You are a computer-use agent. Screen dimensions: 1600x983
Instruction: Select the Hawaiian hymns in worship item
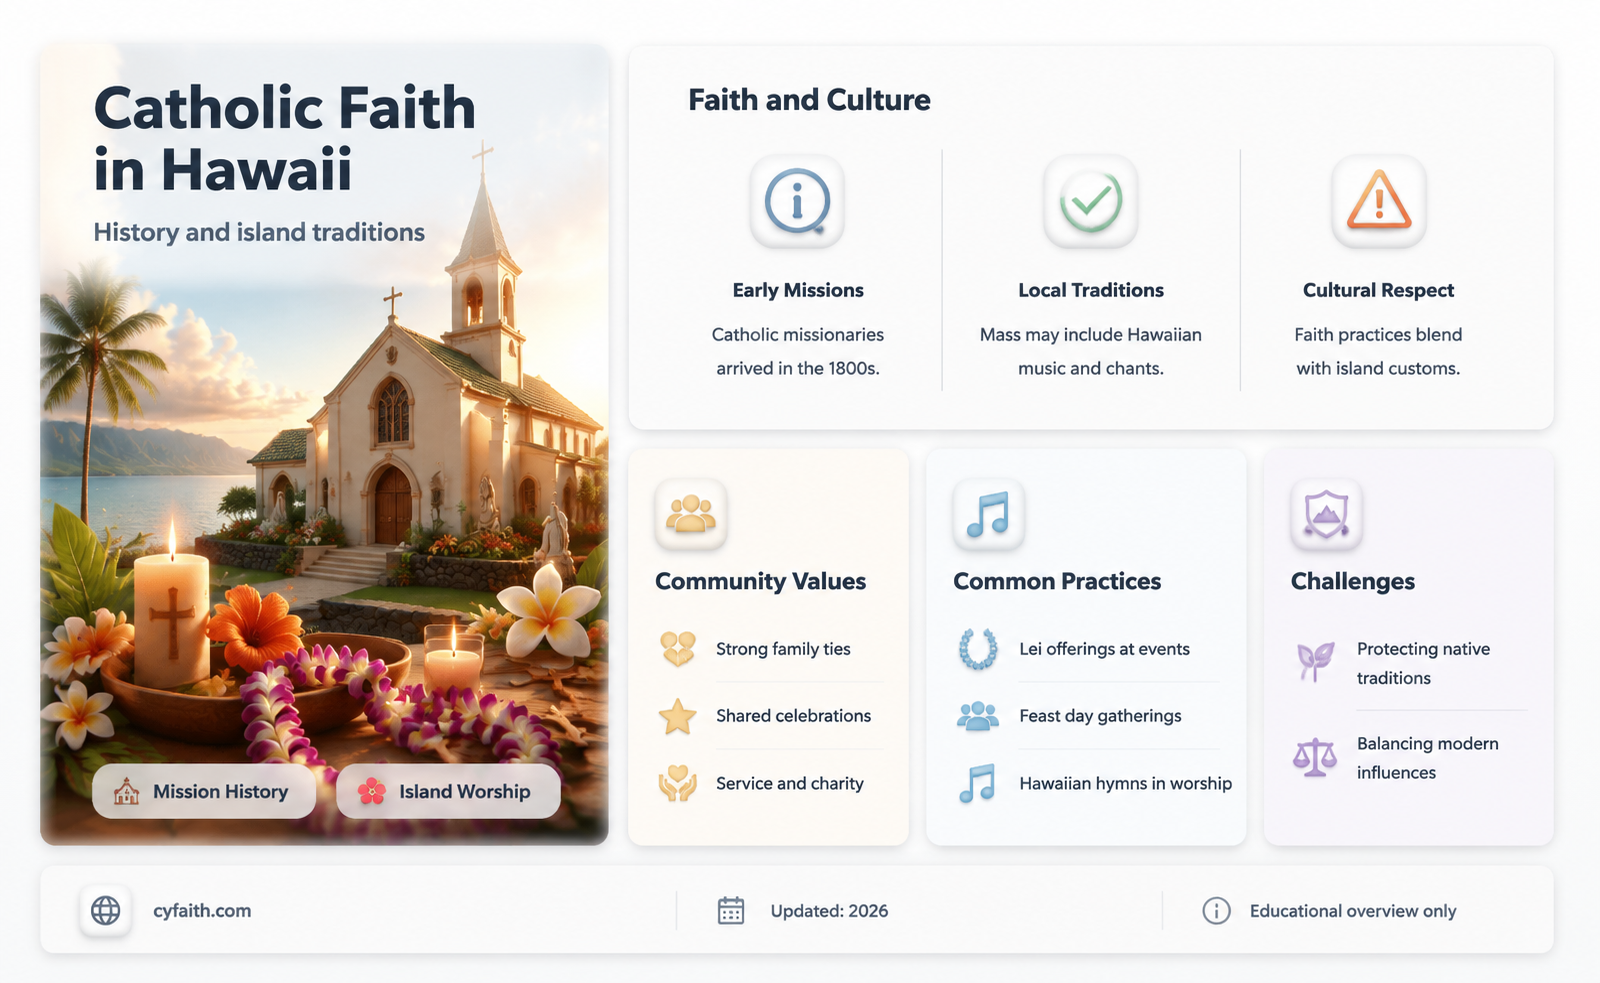click(1094, 784)
